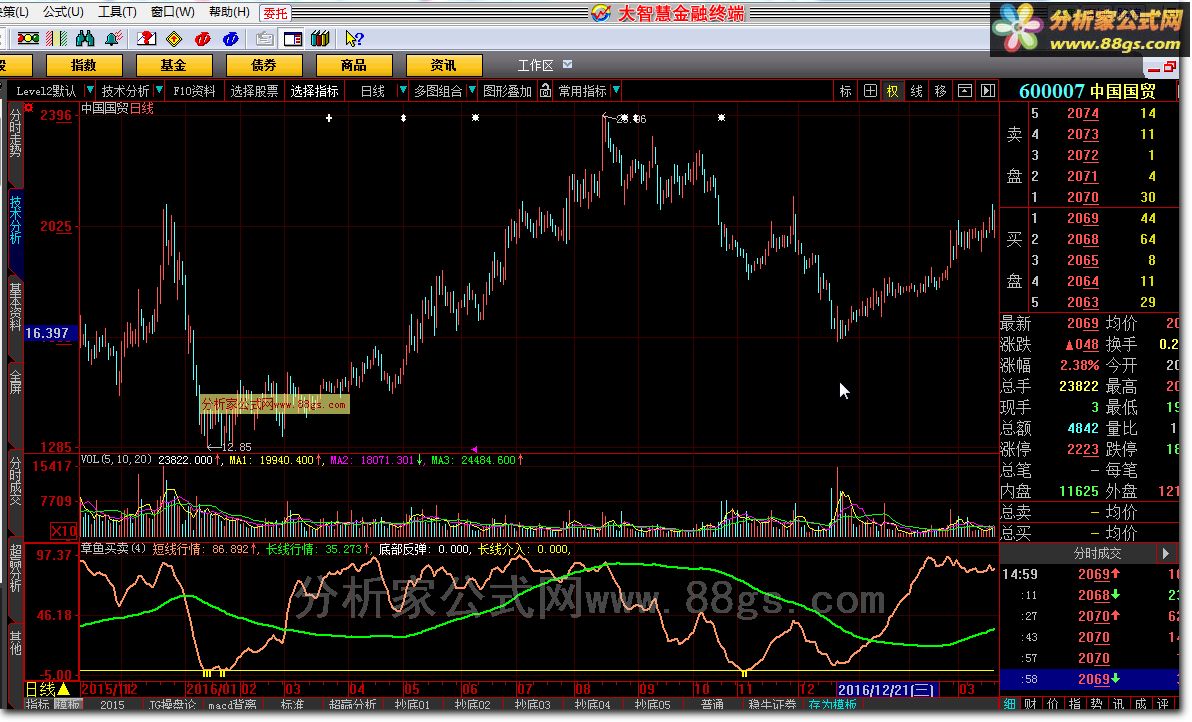Image resolution: width=1192 pixels, height=722 pixels.
Task: Select the 稳牛证券 template tab
Action: coord(772,705)
